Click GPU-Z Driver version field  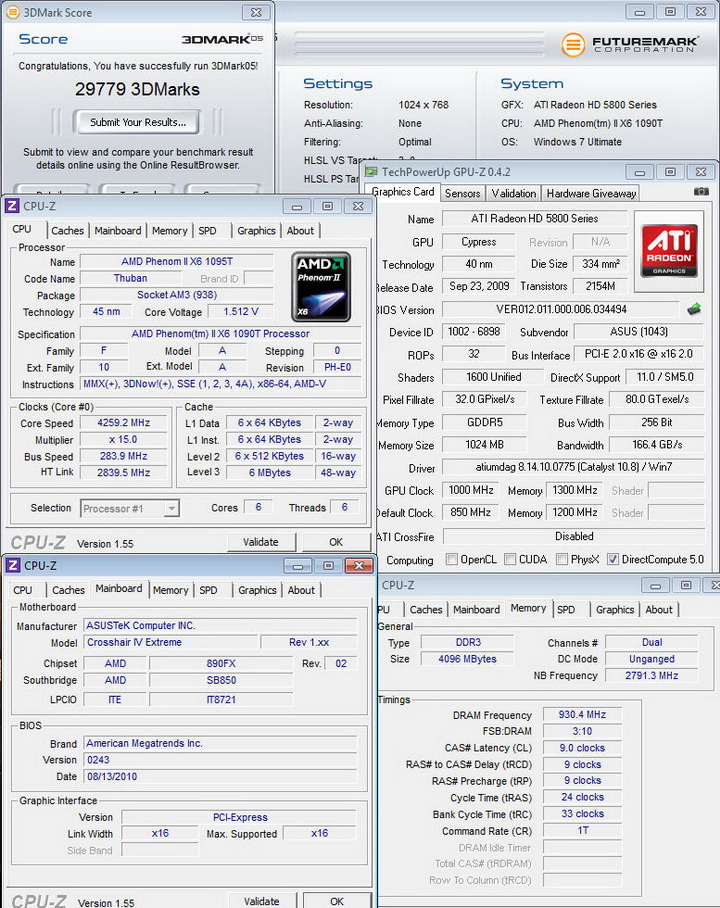(573, 467)
